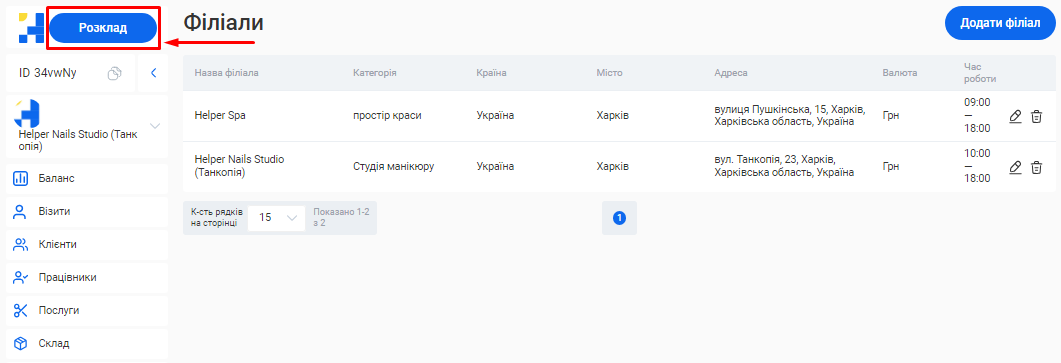1061x363 pixels.
Task: Click the 10:00 — 18:00 working hours cell
Action: pos(977,166)
